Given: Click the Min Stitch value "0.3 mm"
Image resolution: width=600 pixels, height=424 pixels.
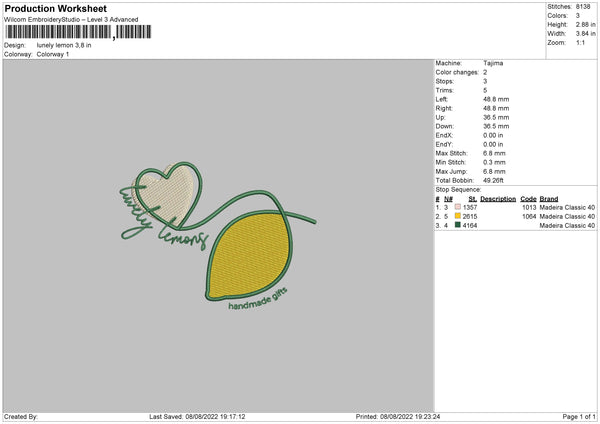Looking at the screenshot, I should [x=494, y=162].
